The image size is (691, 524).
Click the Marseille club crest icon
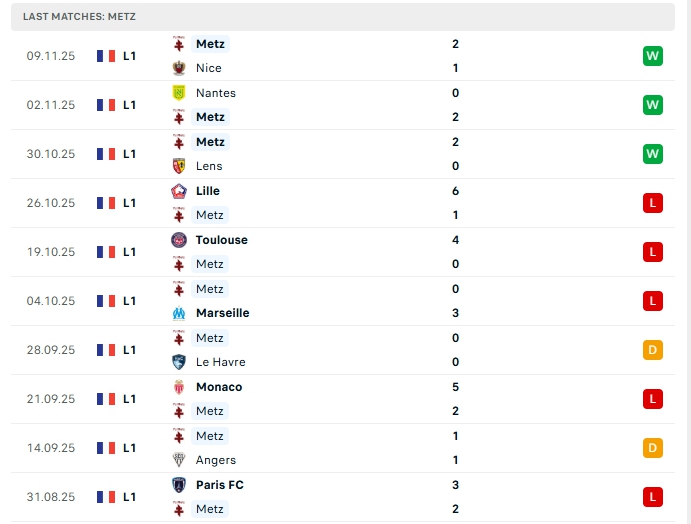pos(179,313)
